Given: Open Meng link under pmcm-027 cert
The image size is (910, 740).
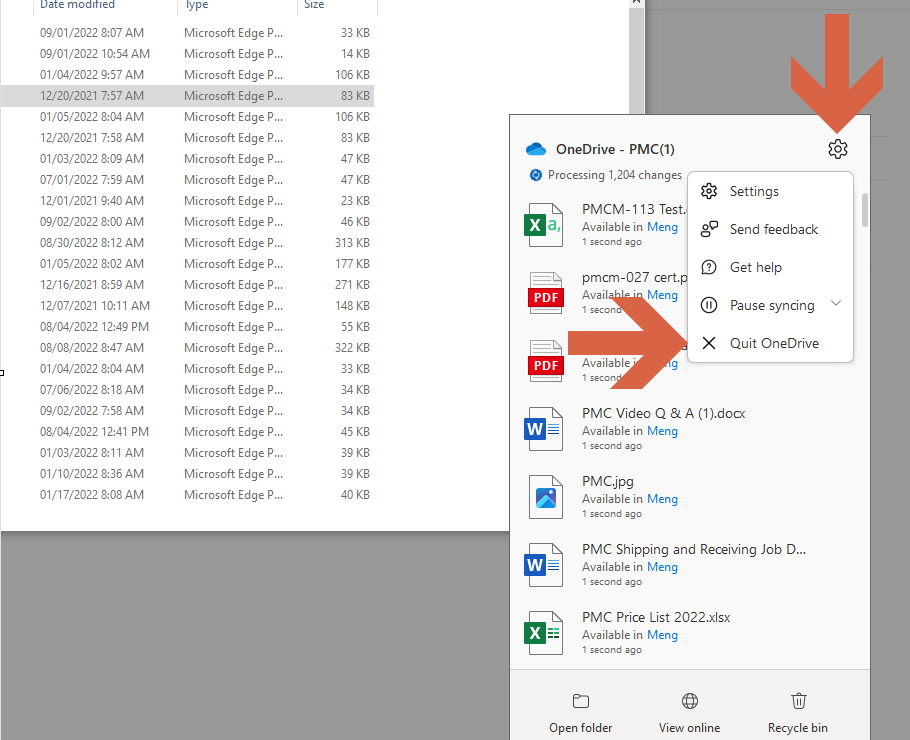Looking at the screenshot, I should [662, 295].
